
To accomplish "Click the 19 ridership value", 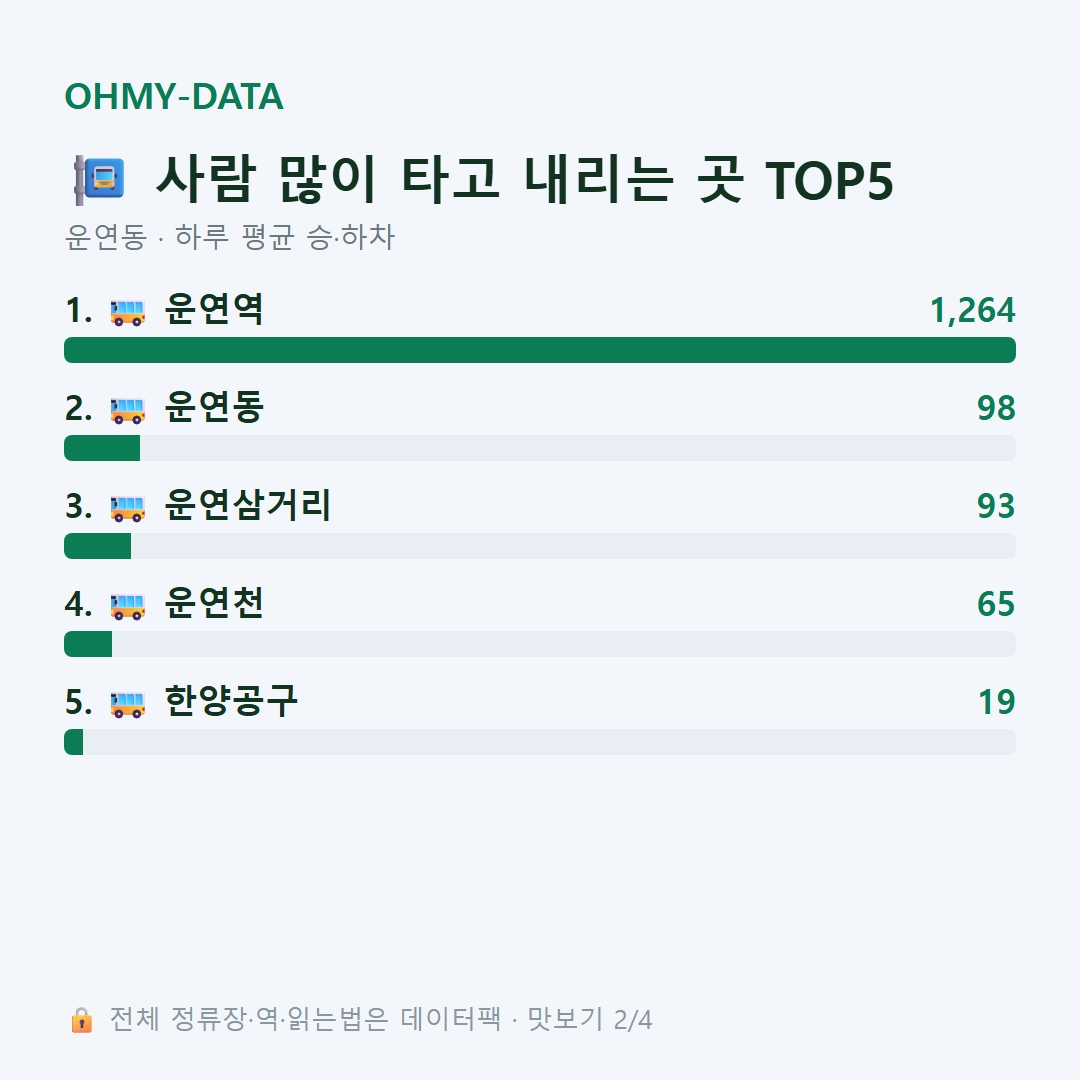I will [x=997, y=703].
